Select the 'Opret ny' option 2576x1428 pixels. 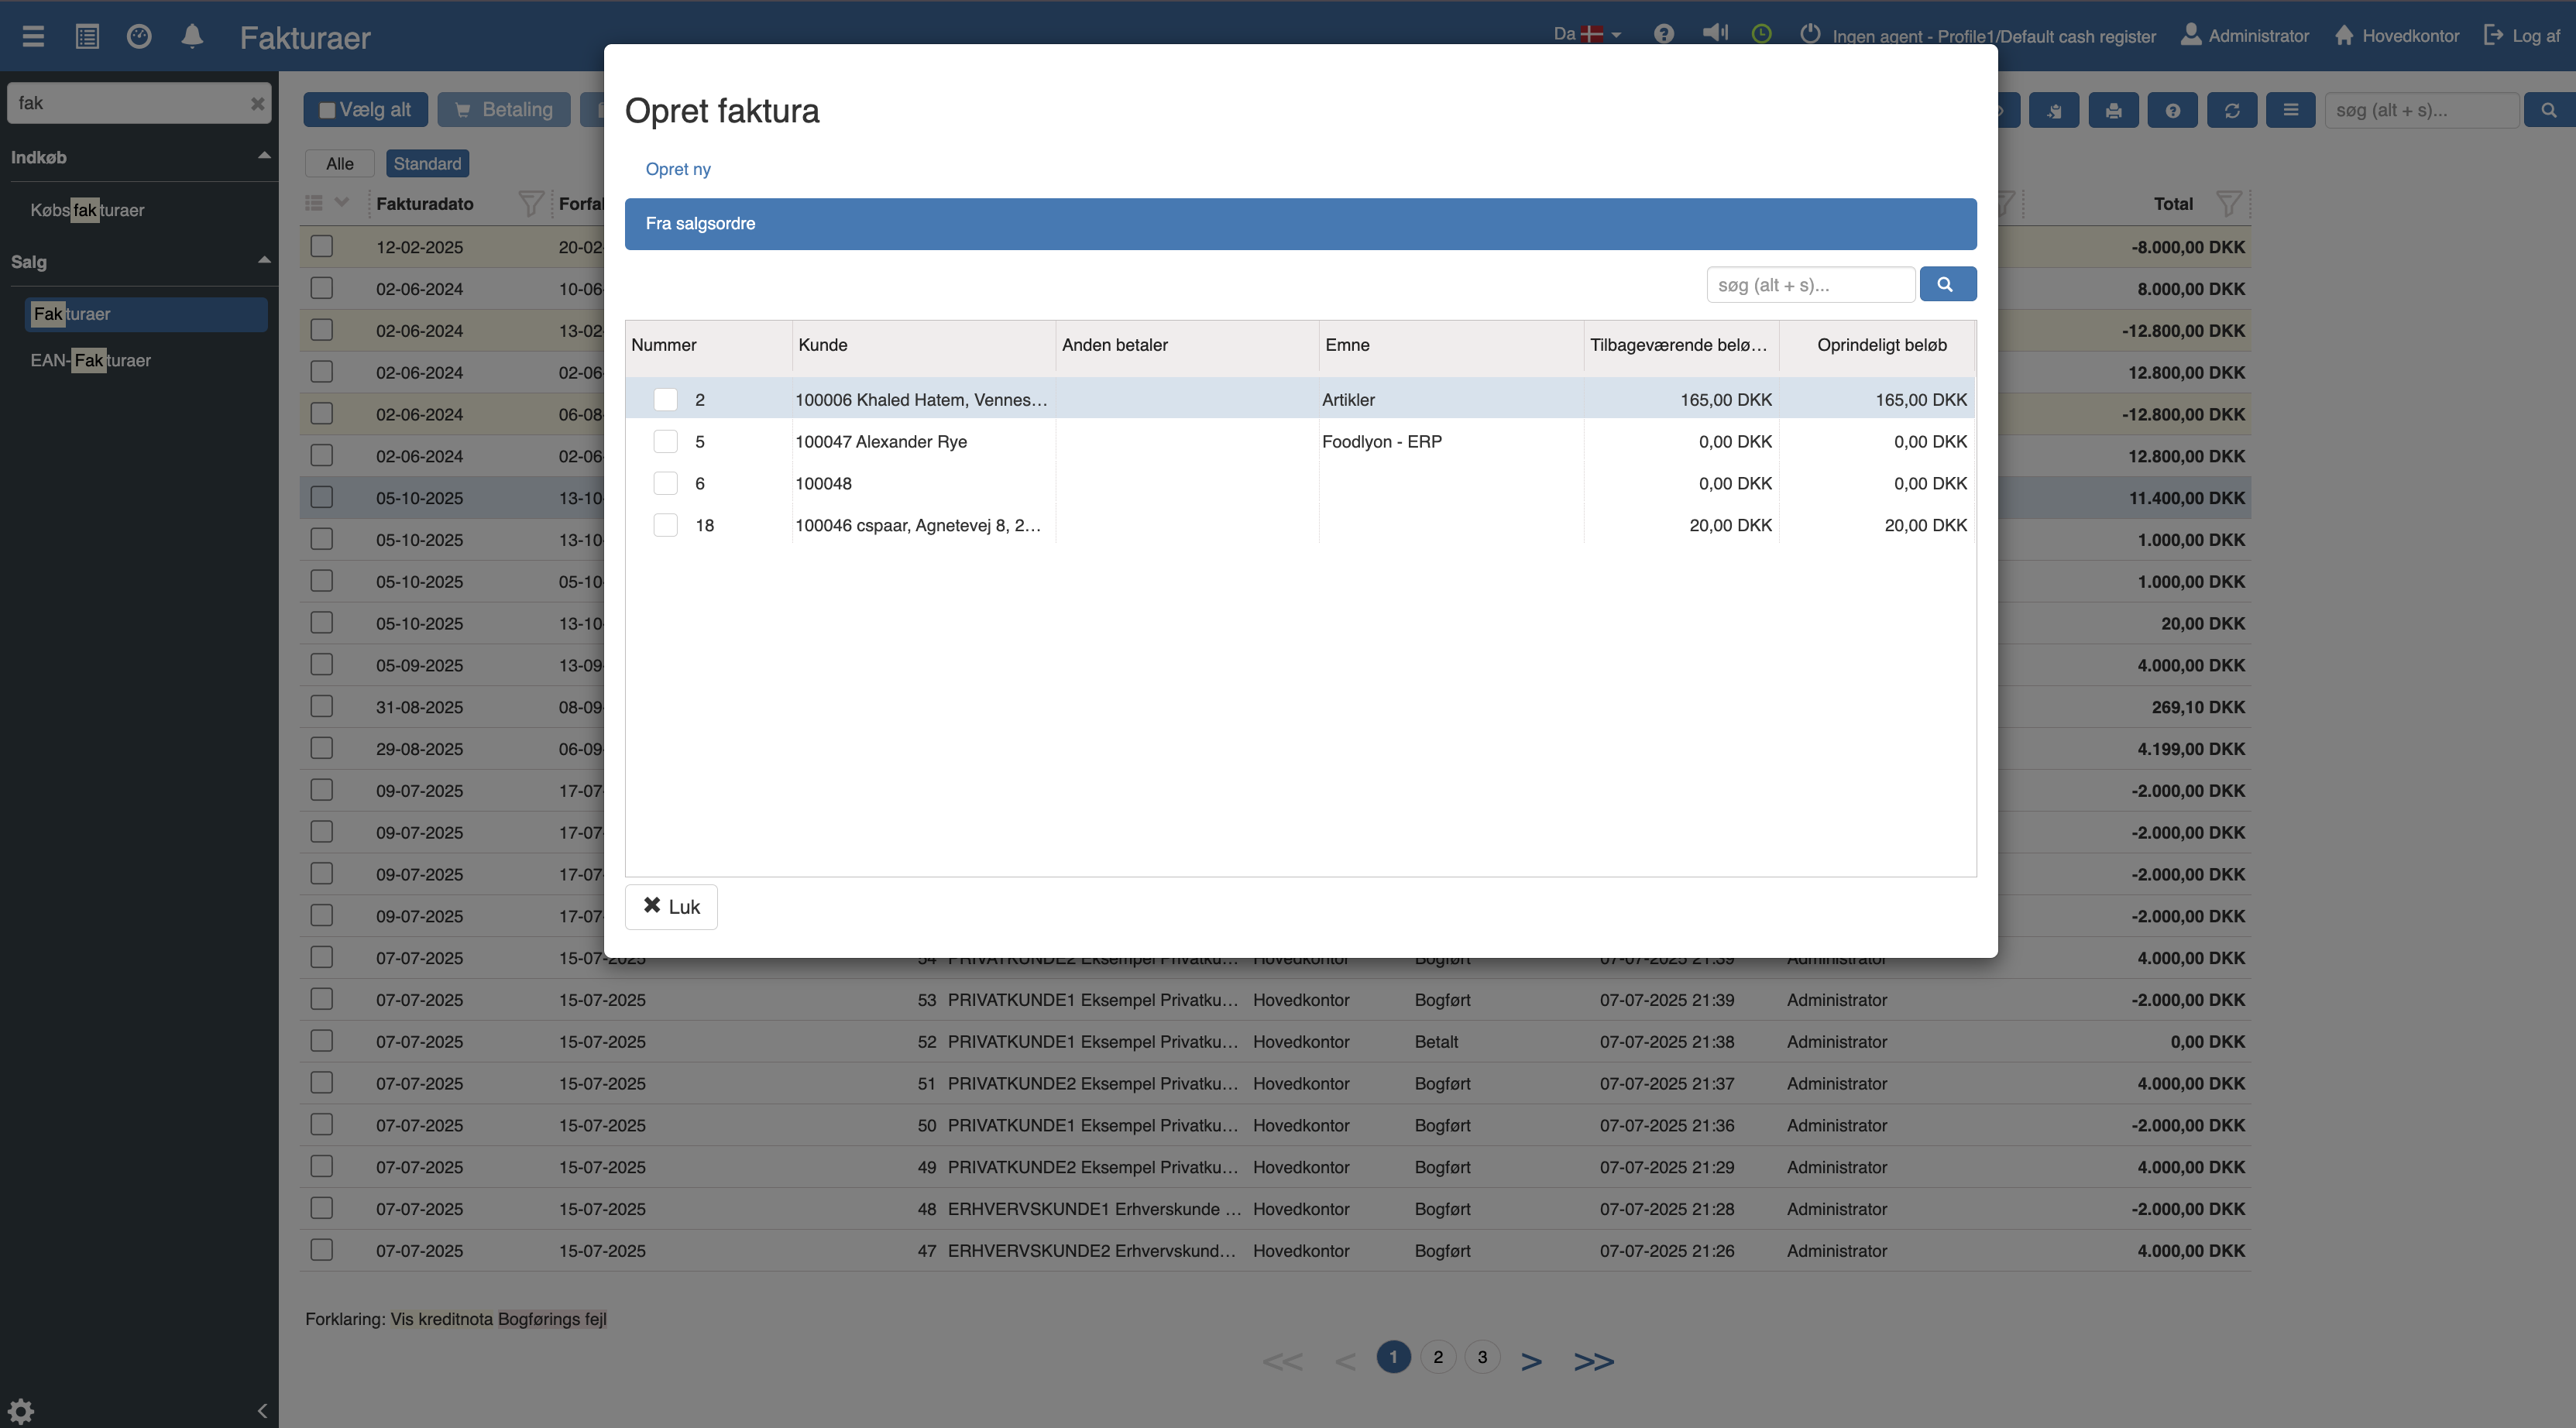pyautogui.click(x=678, y=169)
